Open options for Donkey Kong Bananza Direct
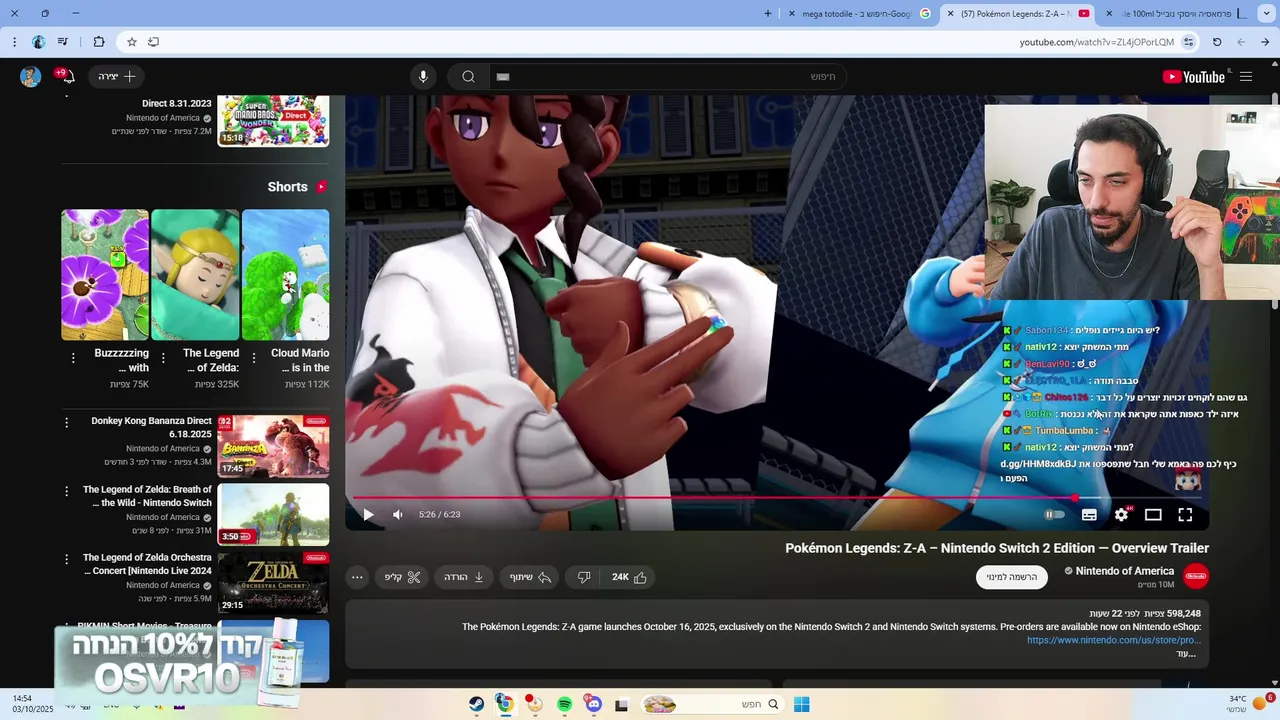 pyautogui.click(x=67, y=423)
